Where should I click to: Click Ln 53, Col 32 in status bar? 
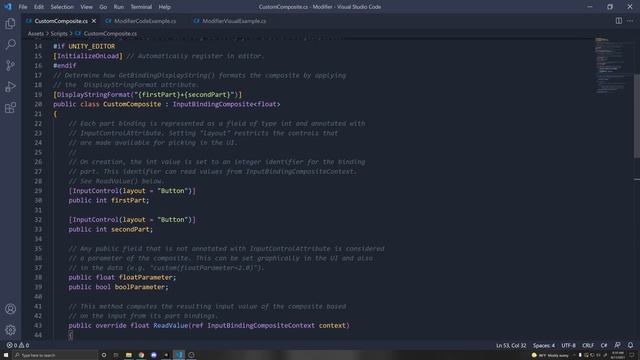pyautogui.click(x=511, y=345)
